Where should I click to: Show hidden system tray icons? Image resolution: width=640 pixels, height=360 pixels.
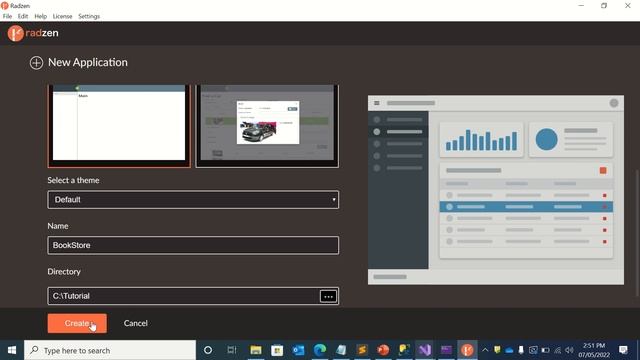(485, 350)
